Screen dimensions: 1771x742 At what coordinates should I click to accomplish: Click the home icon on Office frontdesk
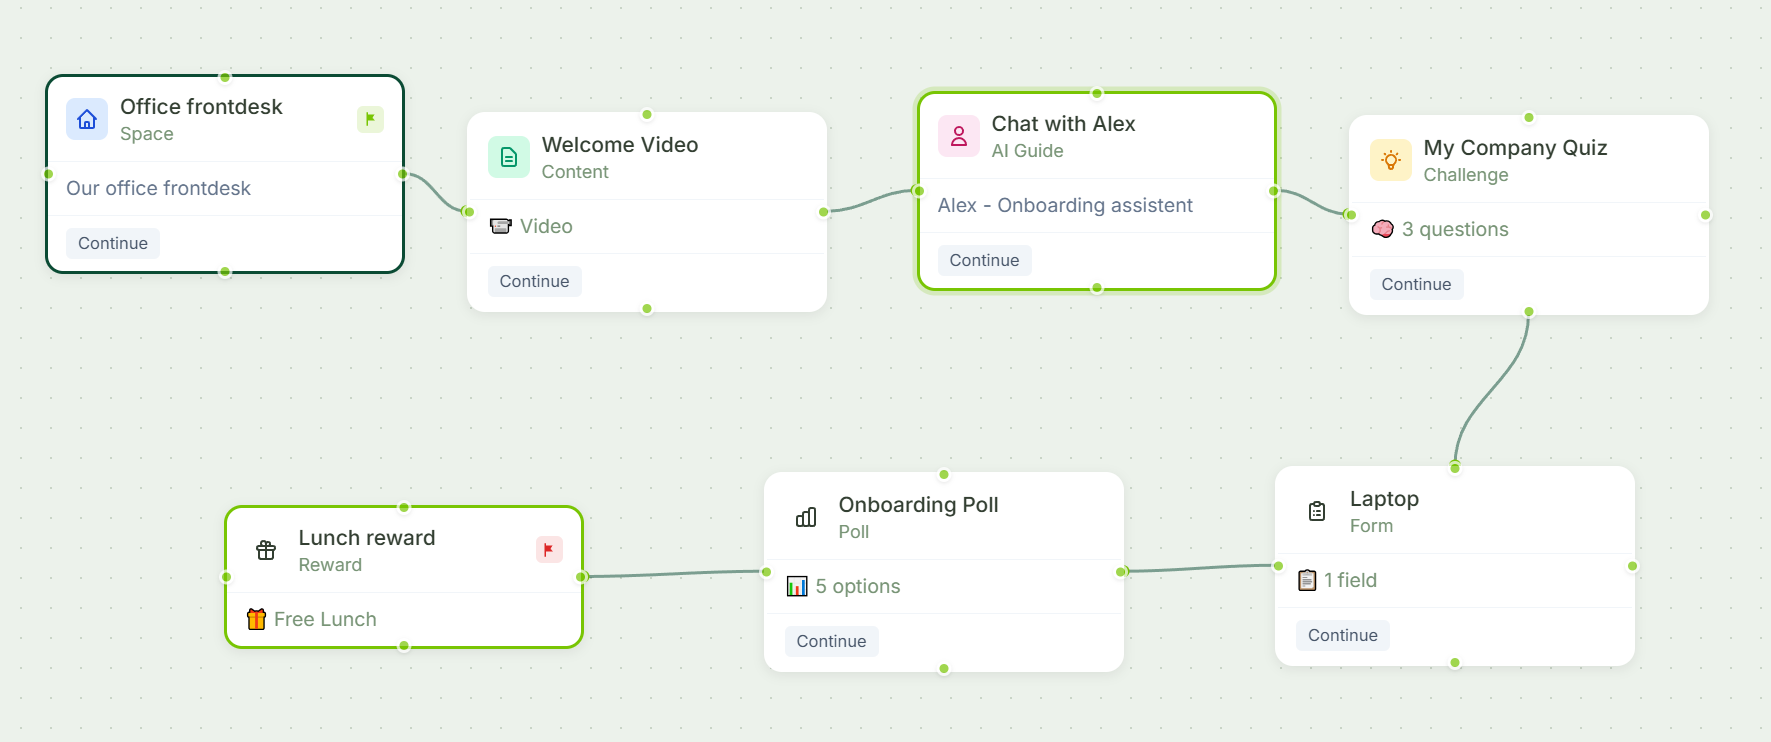87,119
